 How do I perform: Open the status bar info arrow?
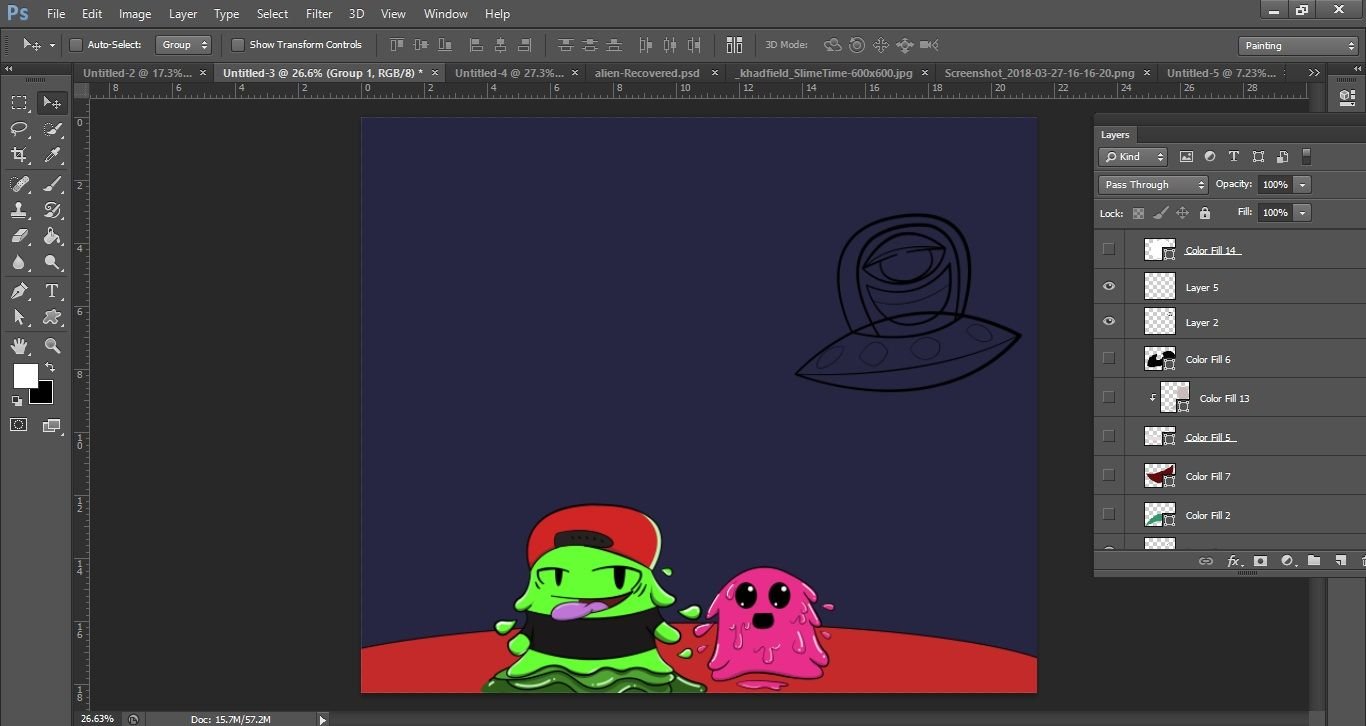click(x=322, y=719)
